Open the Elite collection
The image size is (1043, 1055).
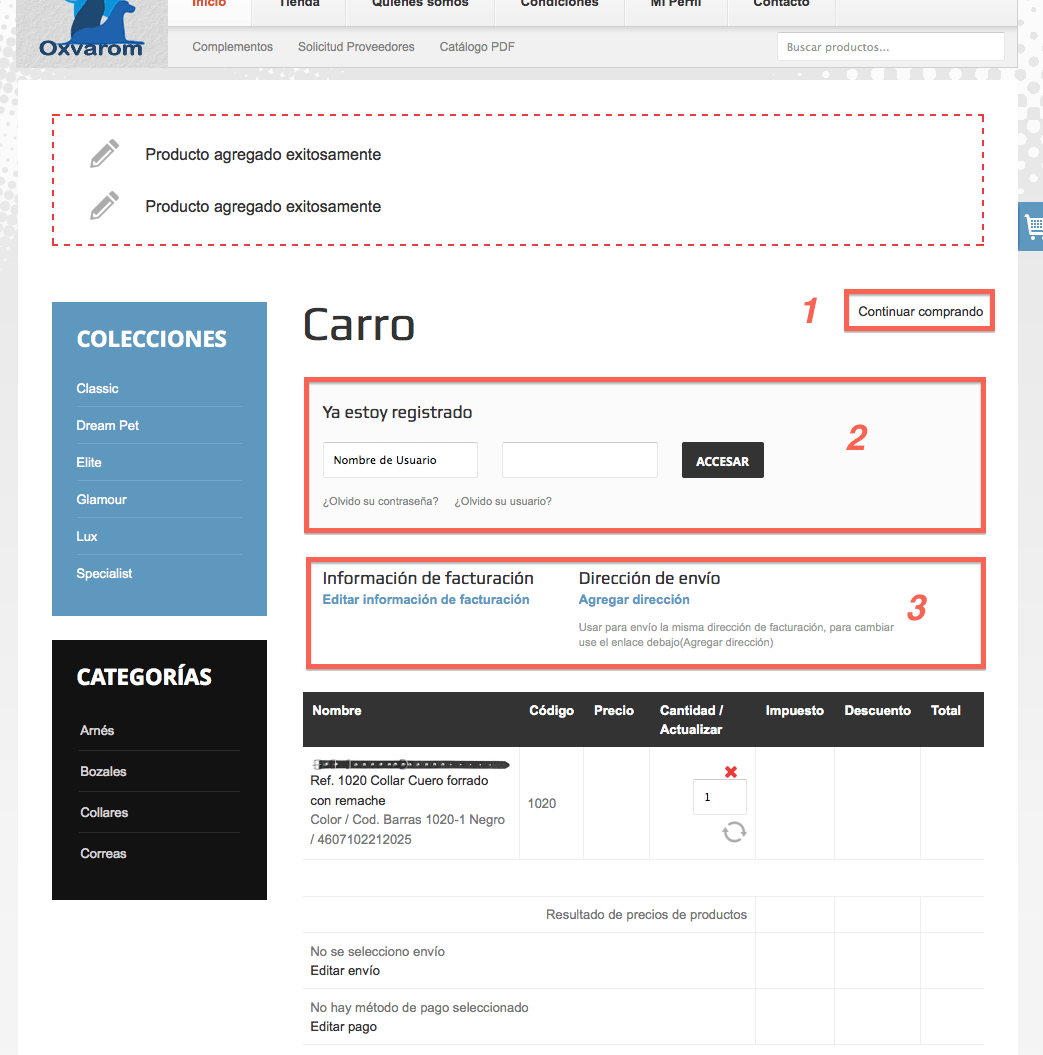pyautogui.click(x=89, y=462)
